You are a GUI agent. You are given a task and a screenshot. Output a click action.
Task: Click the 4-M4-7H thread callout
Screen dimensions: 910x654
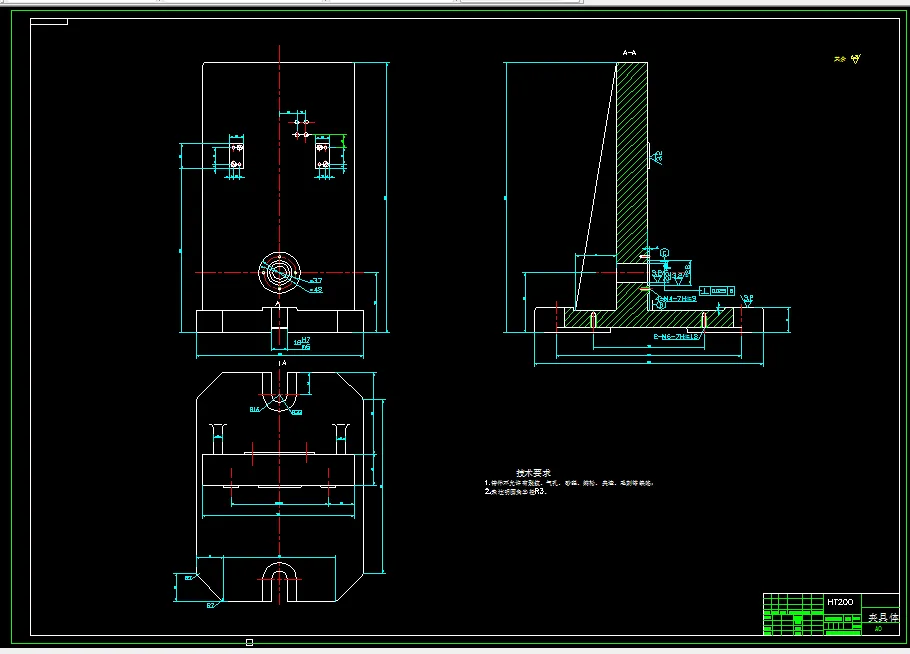[x=677, y=299]
